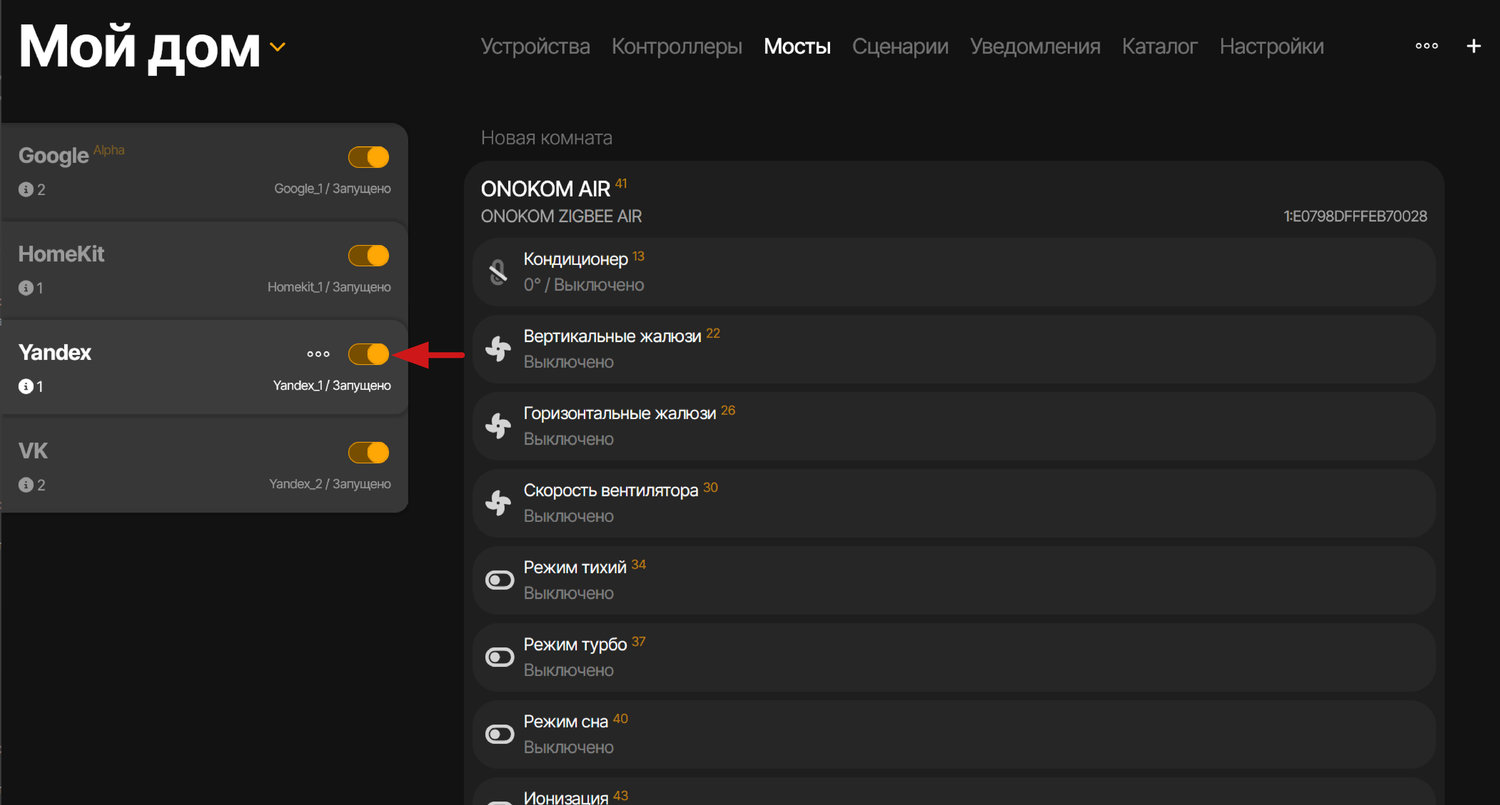
Task: Open the Сценарии tab
Action: pyautogui.click(x=900, y=47)
